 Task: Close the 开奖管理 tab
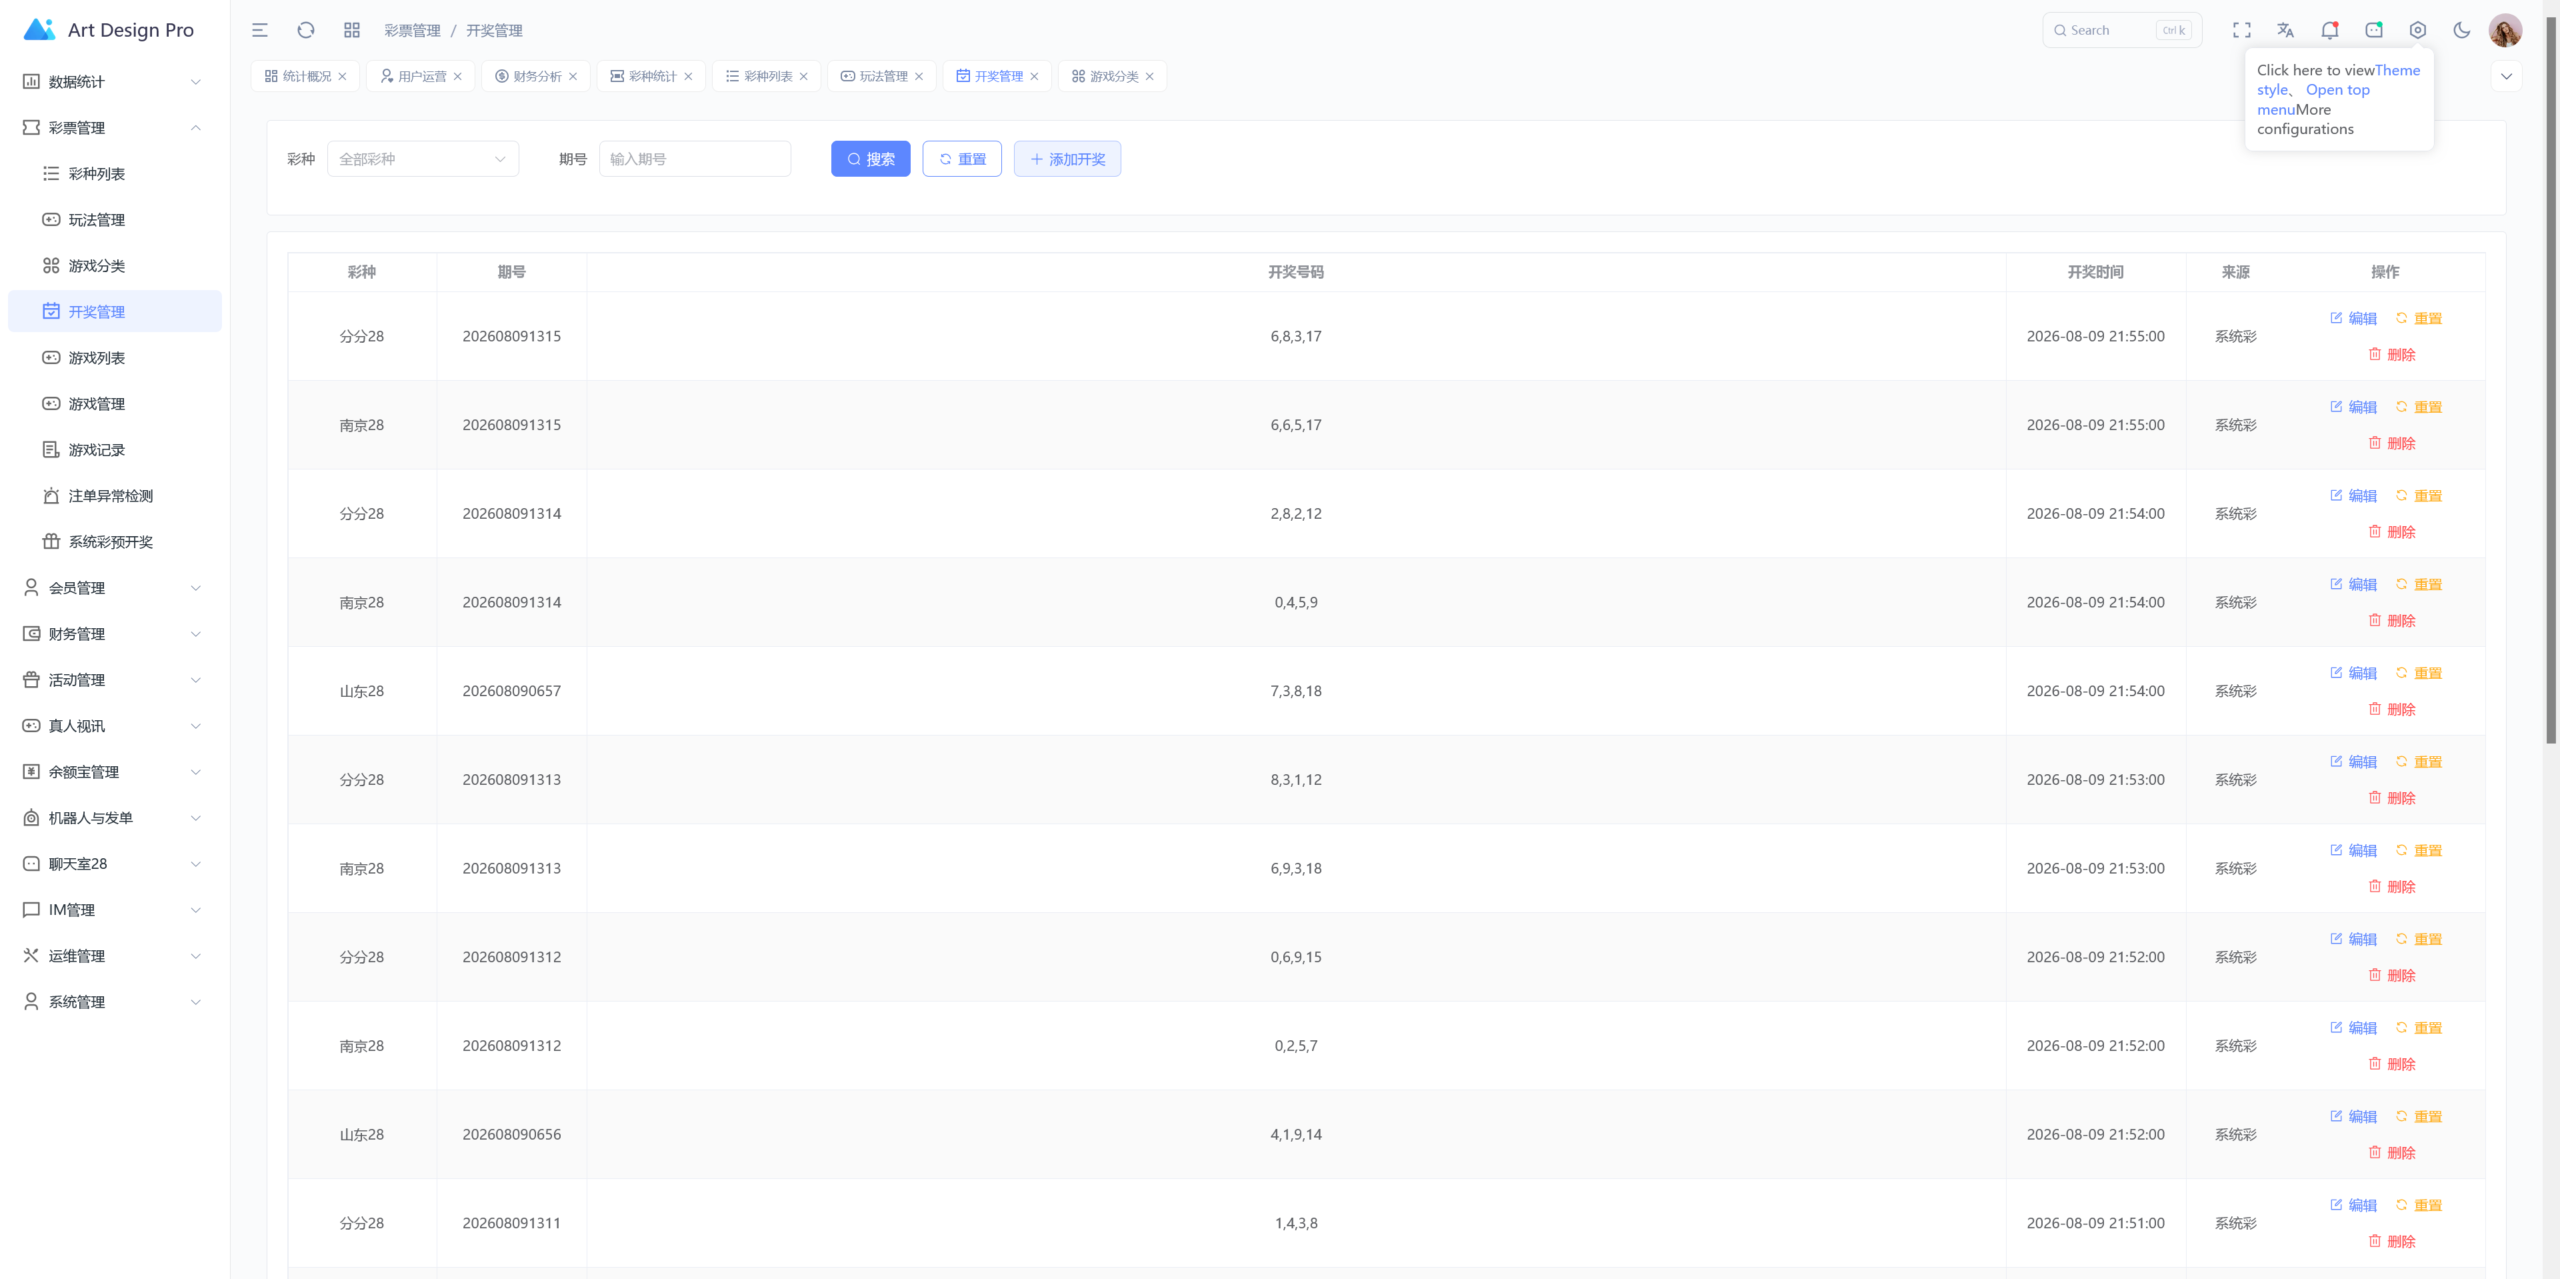coord(1034,76)
